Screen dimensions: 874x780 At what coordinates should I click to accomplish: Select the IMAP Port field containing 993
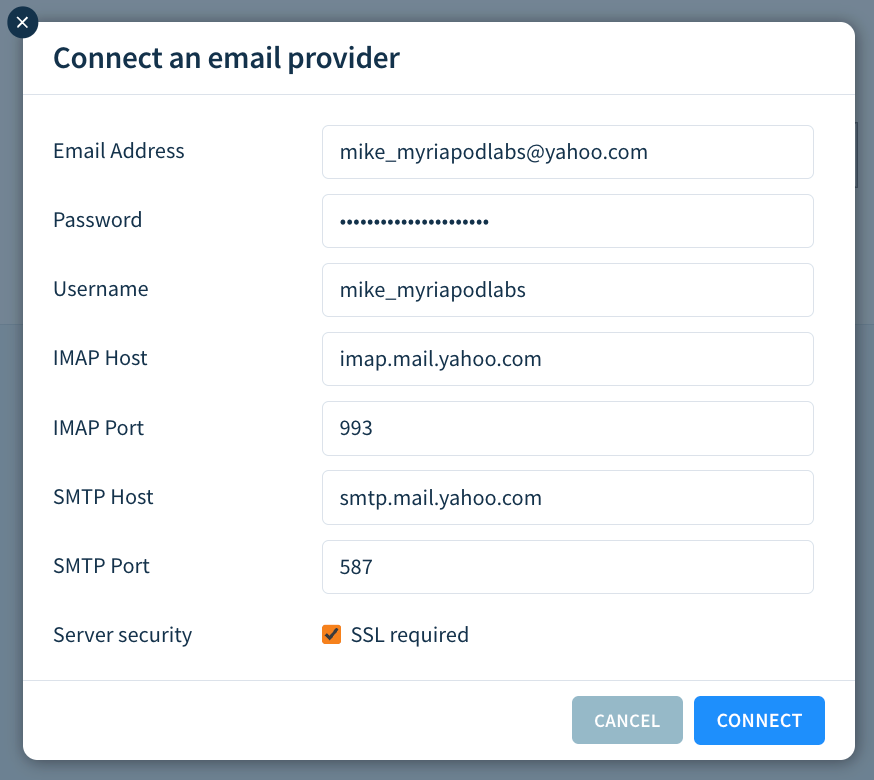tap(567, 427)
